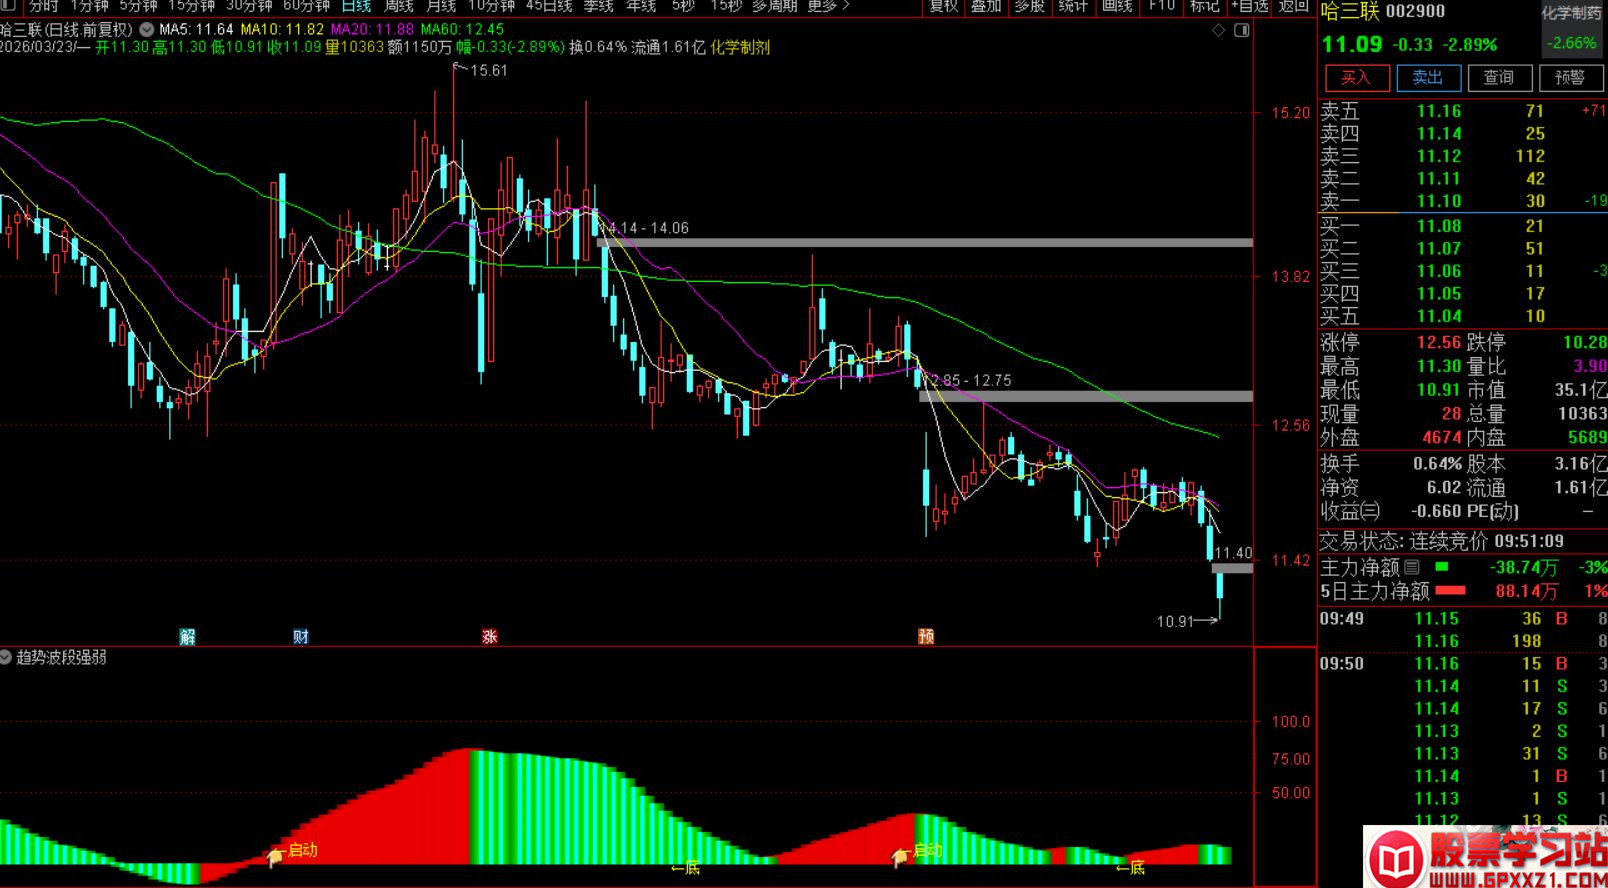The image size is (1608, 888).
Task: Open the 叠加 overlay menu
Action: (986, 6)
